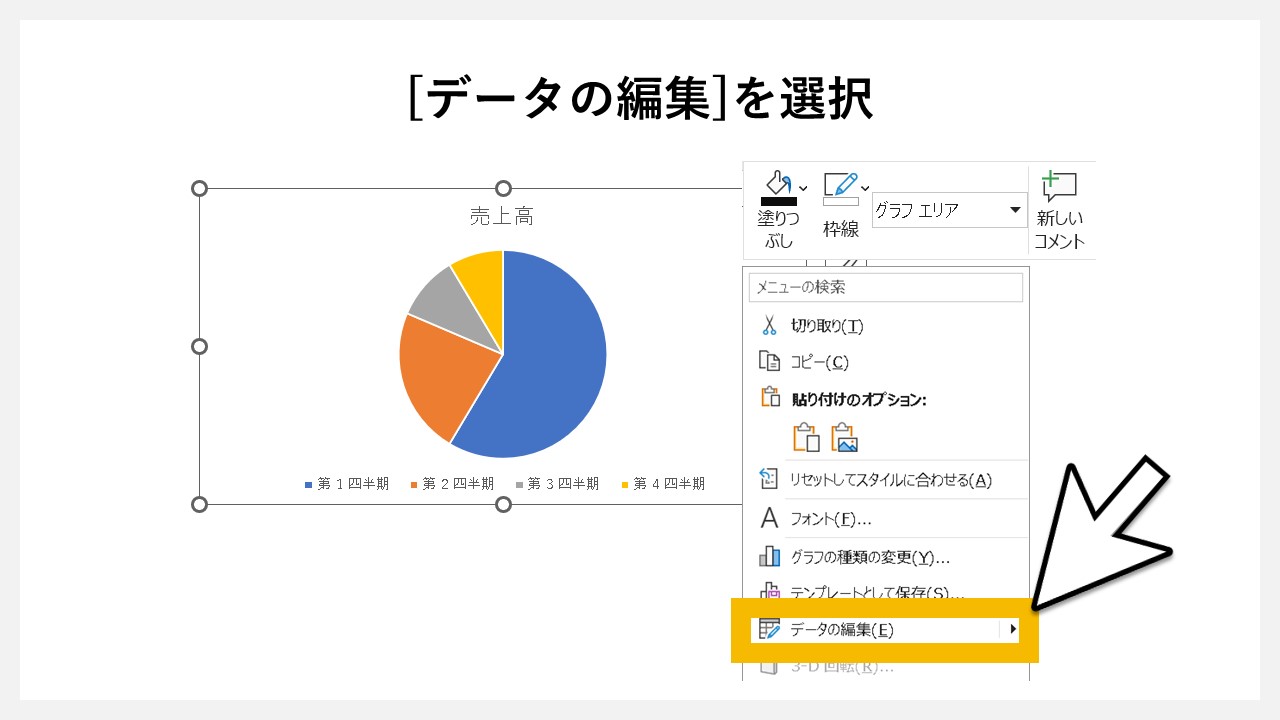Pick the black fill color swatch

[x=777, y=200]
